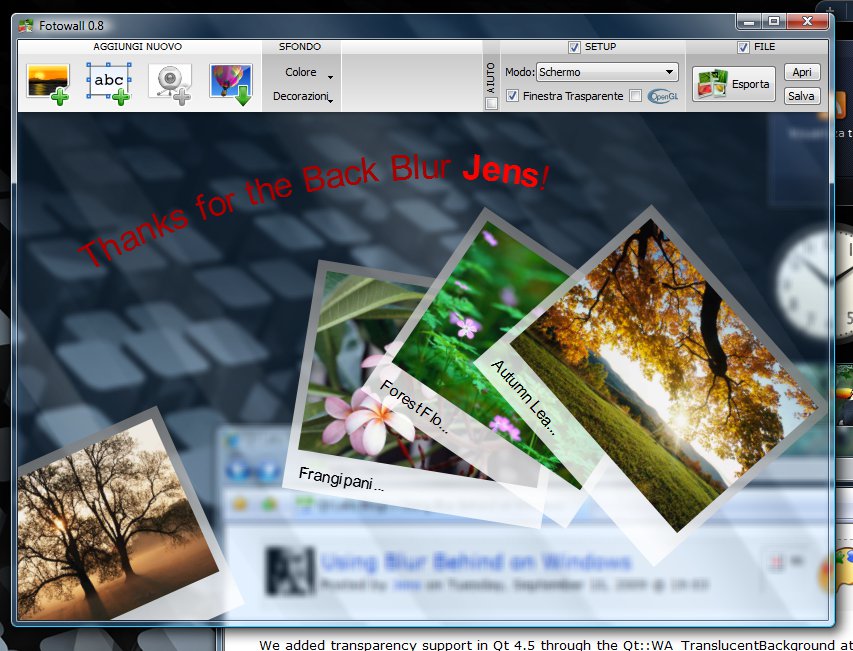Click the OpenGL logo icon

click(x=663, y=96)
